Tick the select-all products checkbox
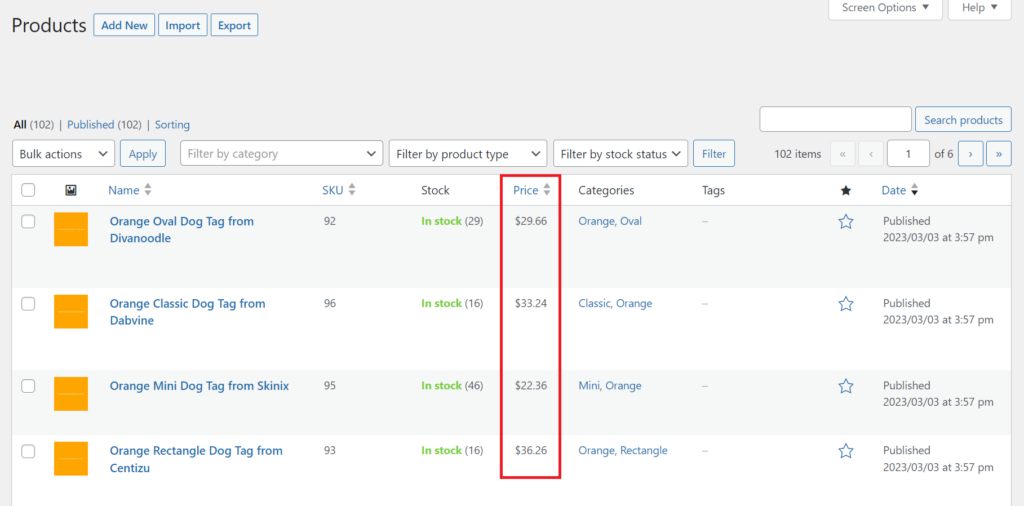This screenshot has width=1024, height=506. pos(28,191)
